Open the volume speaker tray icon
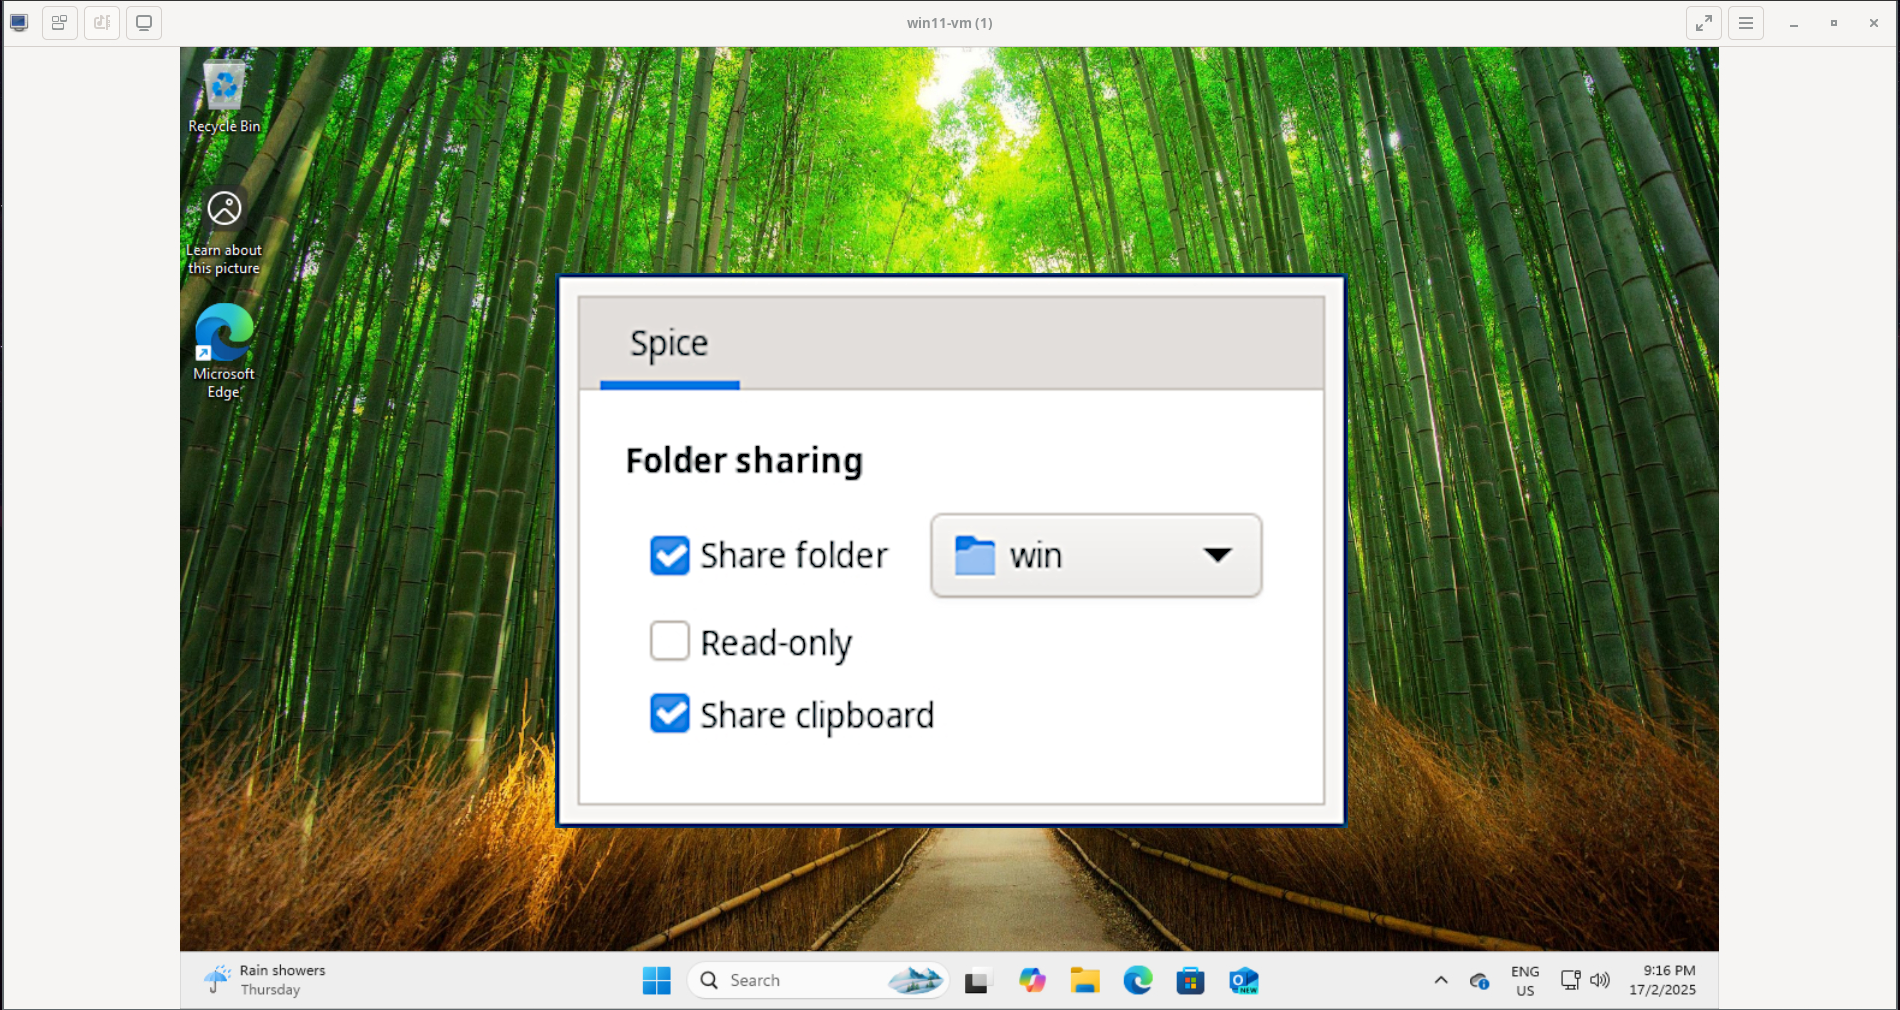 click(x=1600, y=981)
